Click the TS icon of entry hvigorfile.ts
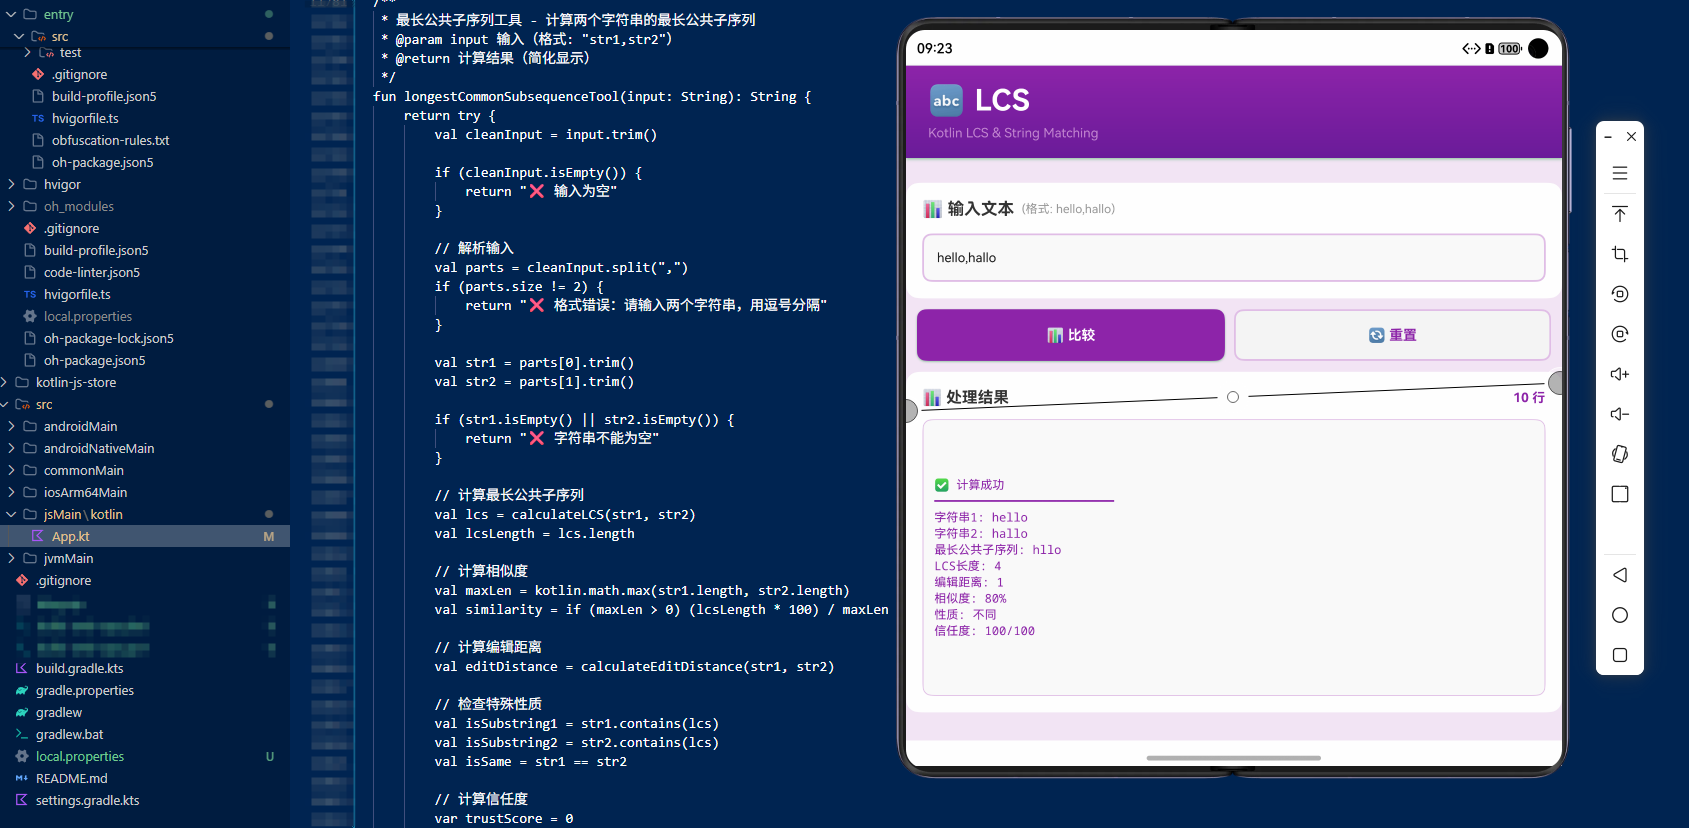 [38, 118]
